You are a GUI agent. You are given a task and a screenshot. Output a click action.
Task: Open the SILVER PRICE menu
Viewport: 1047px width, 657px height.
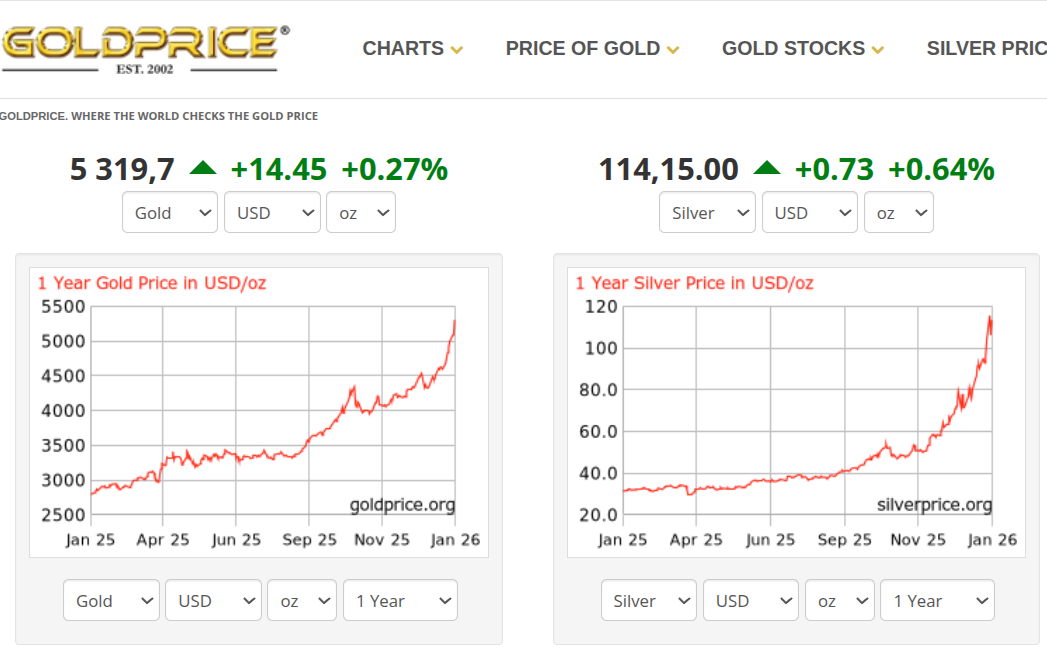[x=986, y=49]
